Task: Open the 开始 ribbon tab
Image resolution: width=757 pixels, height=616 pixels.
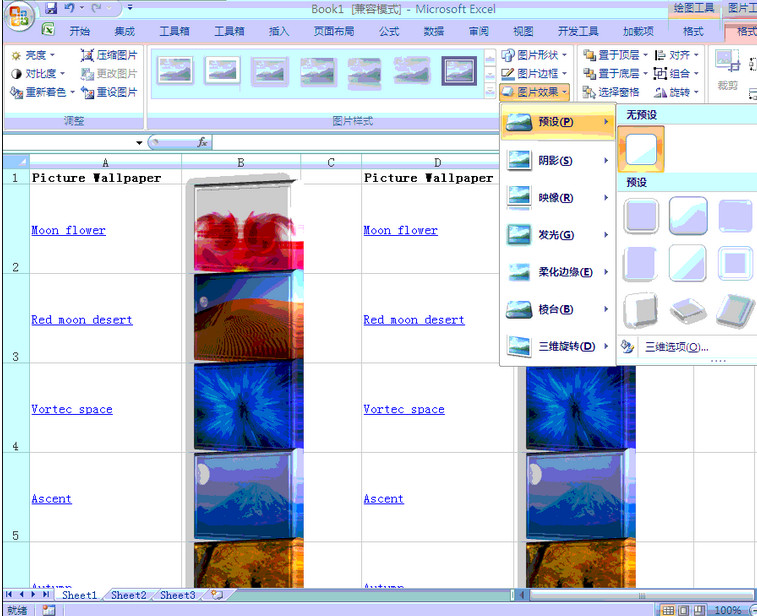Action: (x=79, y=31)
